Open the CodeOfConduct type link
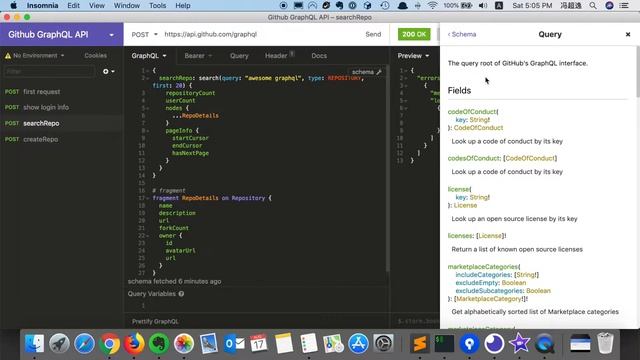Screen dimensions: 640x360 coord(478,128)
